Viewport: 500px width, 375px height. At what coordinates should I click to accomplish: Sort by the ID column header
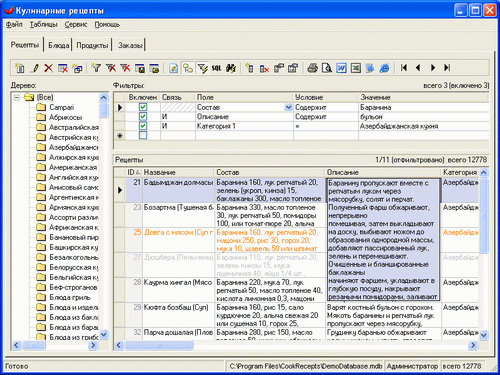click(134, 172)
